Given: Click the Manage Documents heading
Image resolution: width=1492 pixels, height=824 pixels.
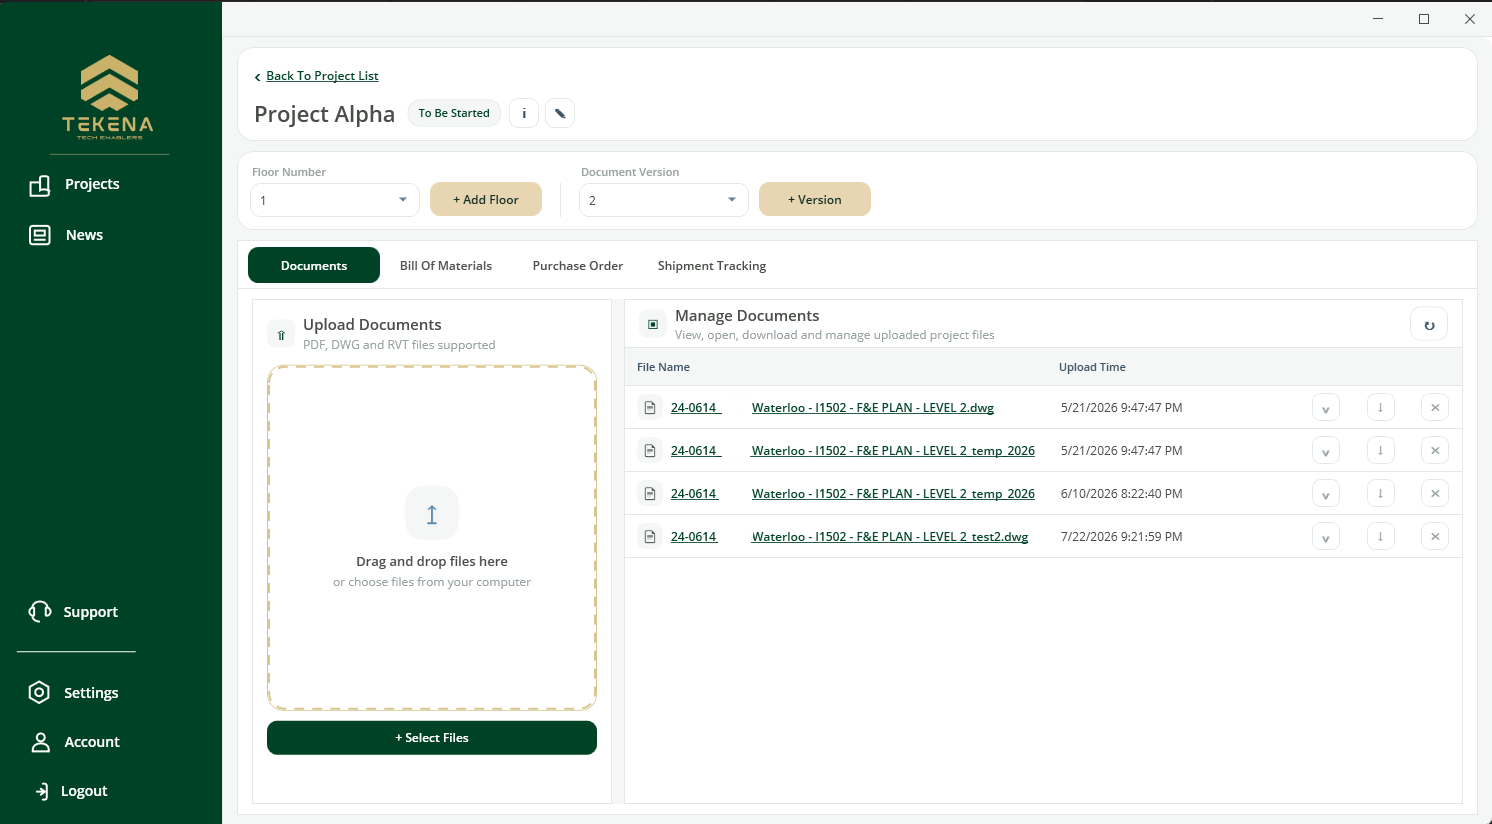Looking at the screenshot, I should [x=747, y=316].
